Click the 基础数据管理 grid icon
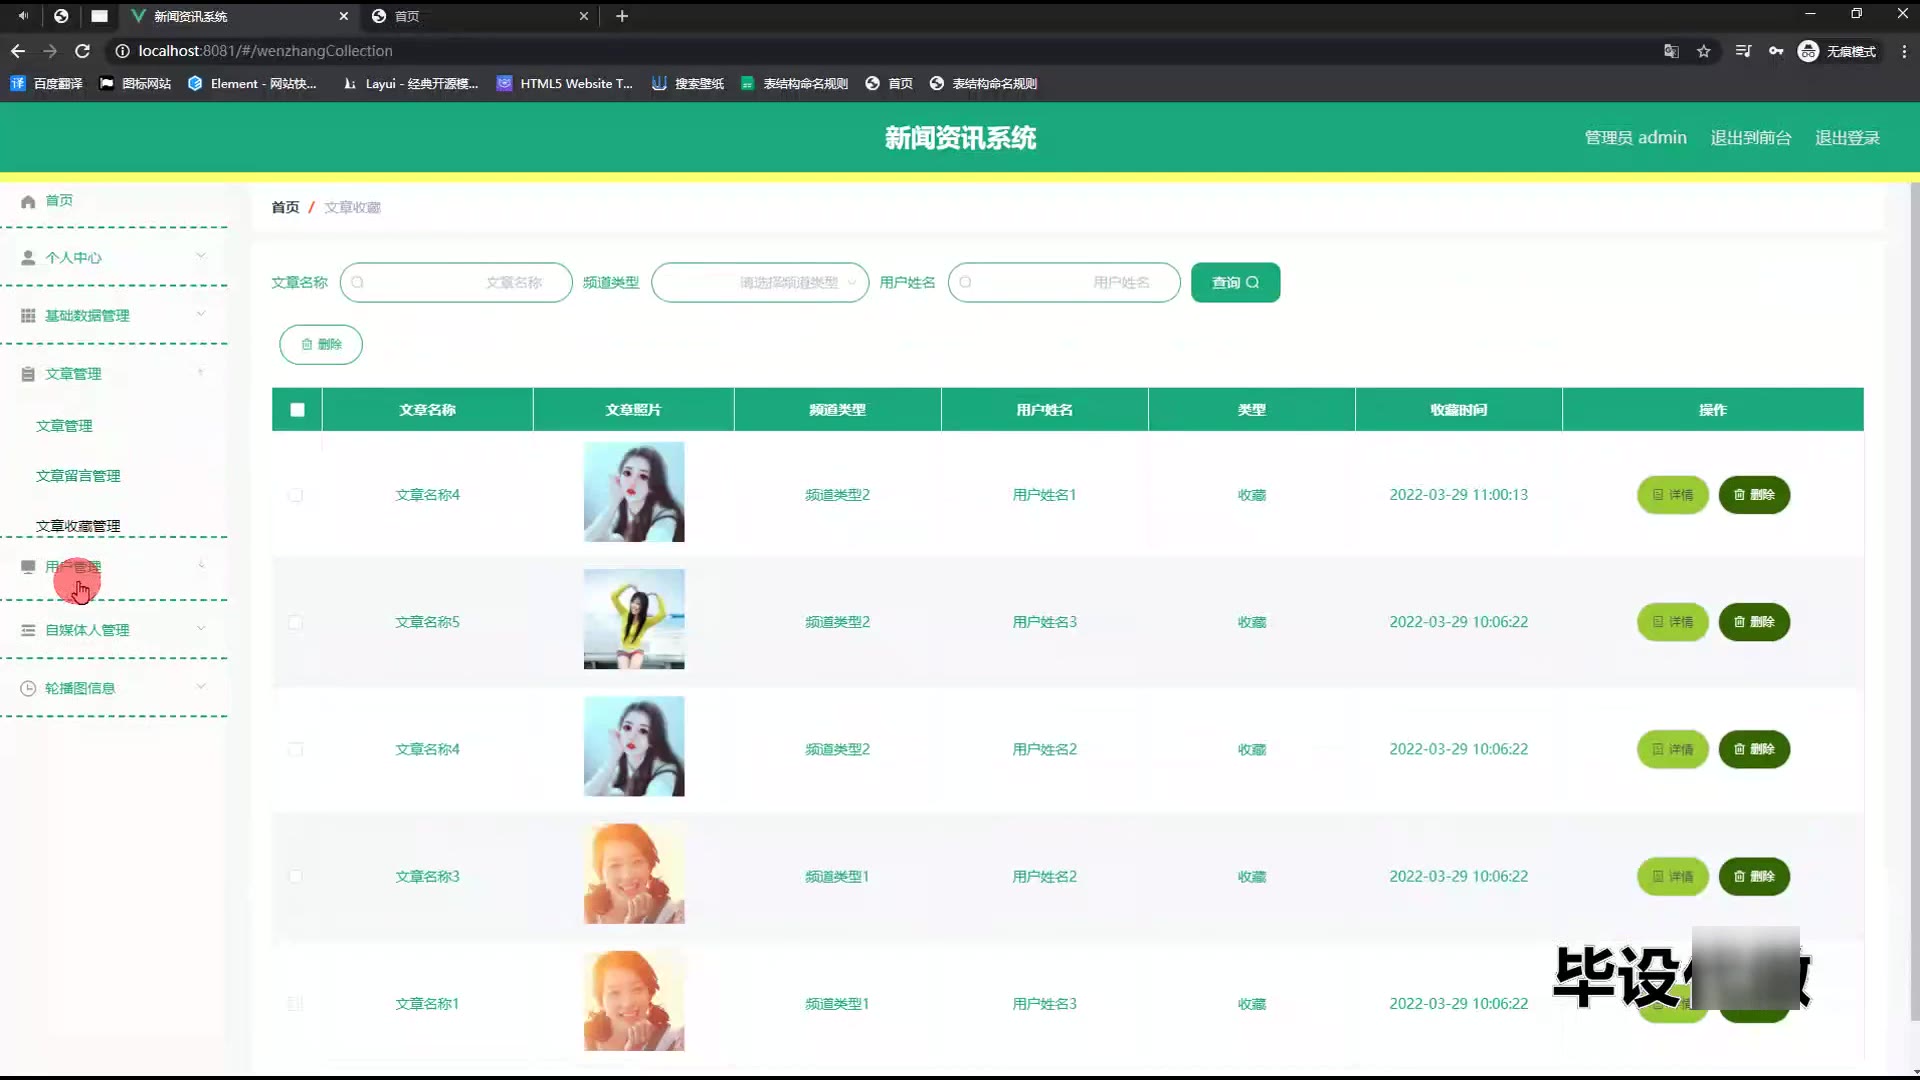Screen dimensions: 1920x1080 (x=28, y=316)
